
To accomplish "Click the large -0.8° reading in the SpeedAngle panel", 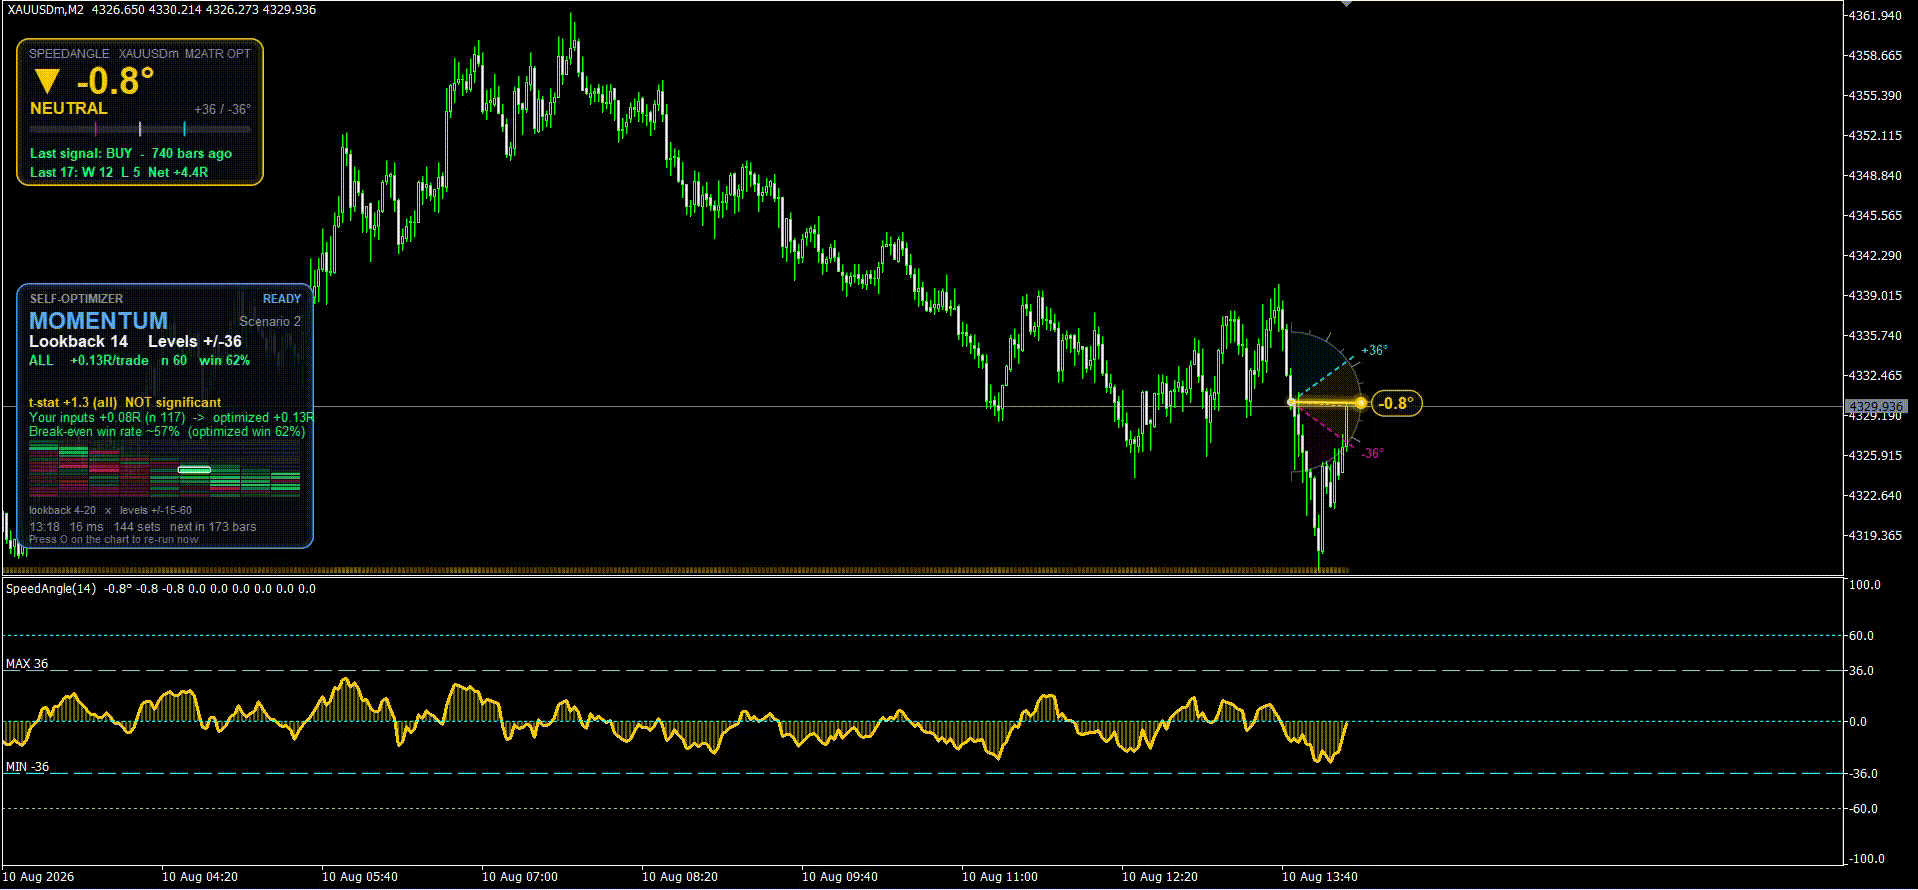I will (116, 81).
